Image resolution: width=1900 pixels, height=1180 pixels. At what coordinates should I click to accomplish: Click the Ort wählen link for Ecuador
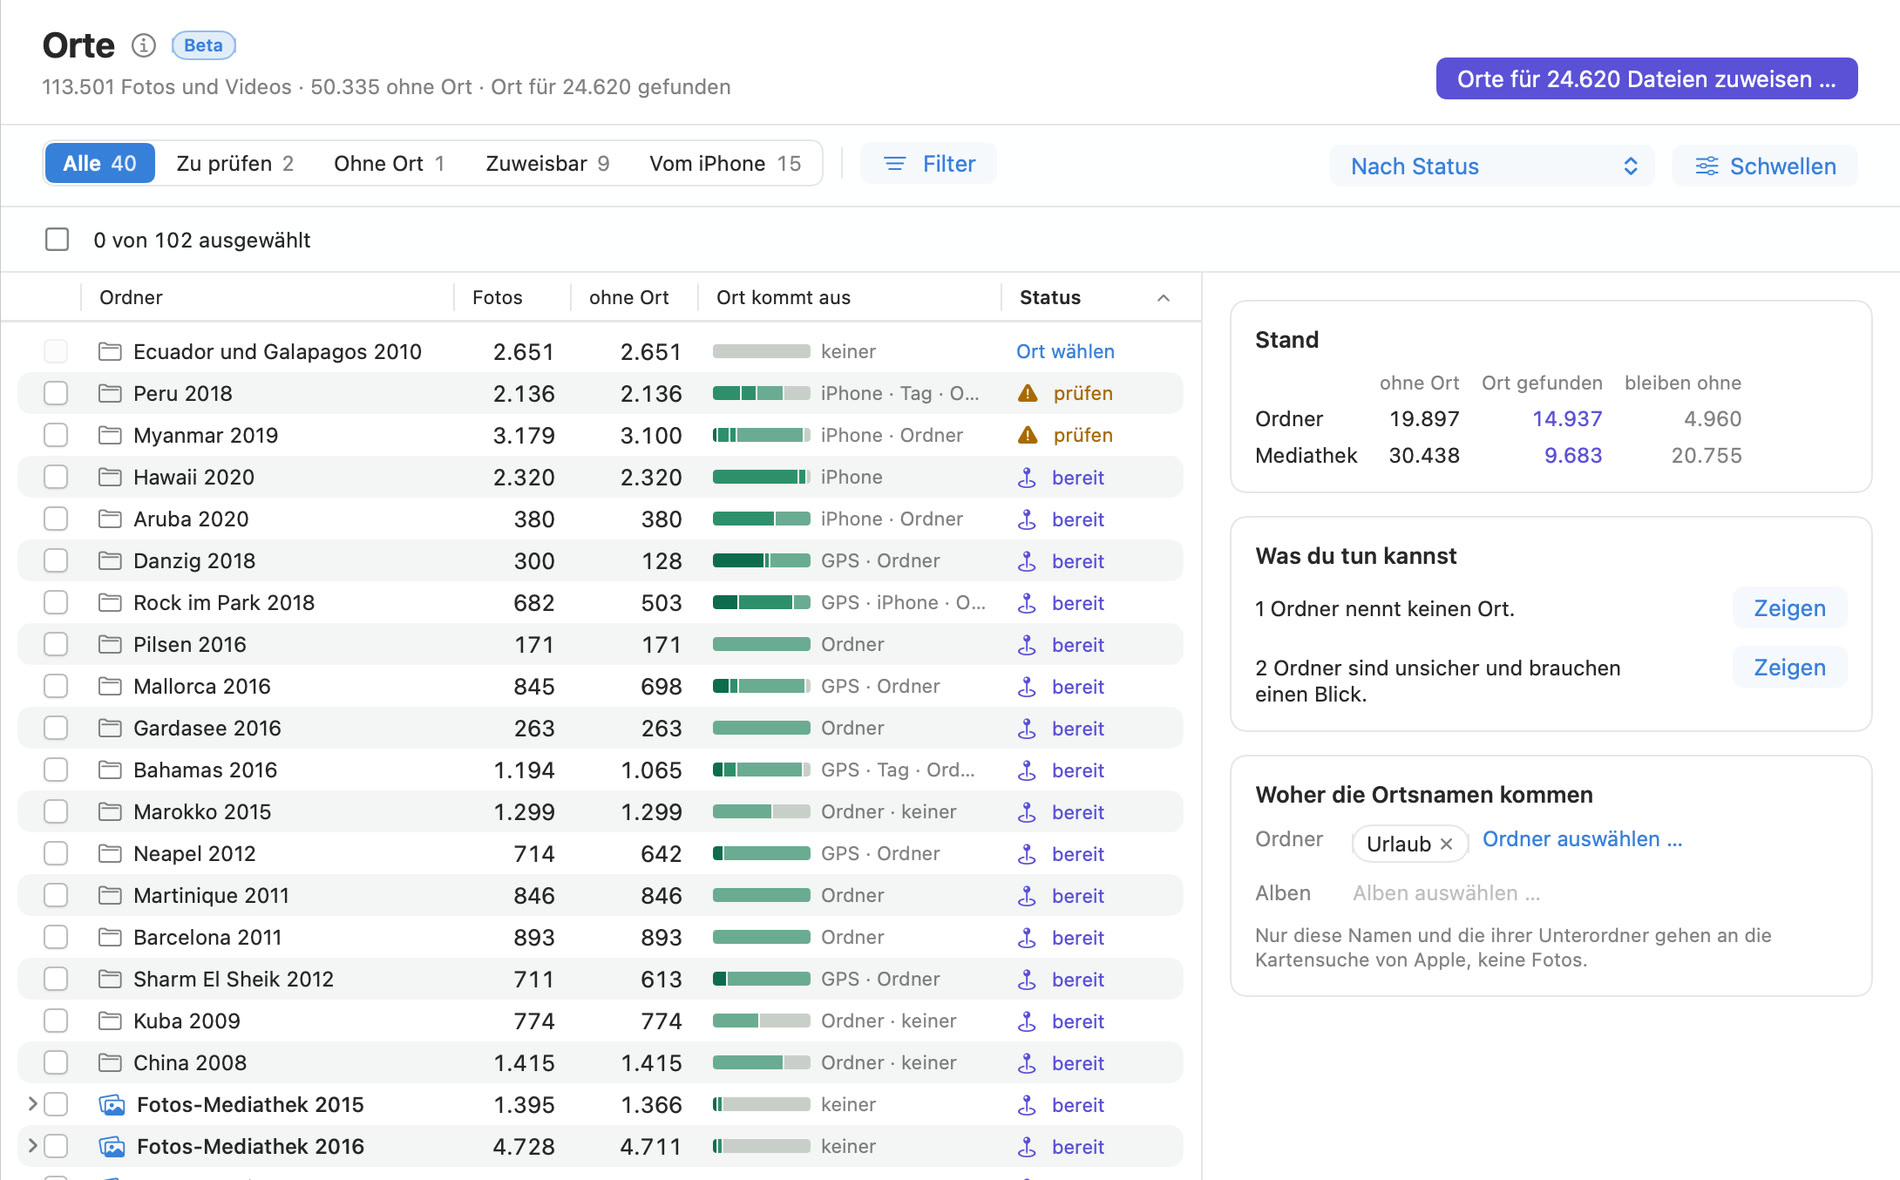1065,351
